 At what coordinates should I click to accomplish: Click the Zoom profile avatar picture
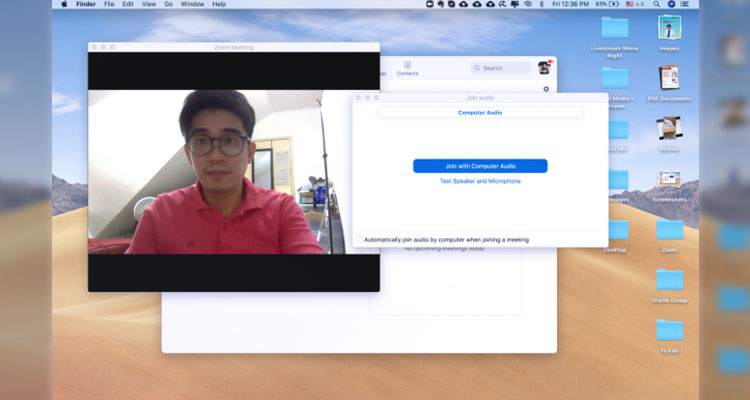[x=544, y=68]
